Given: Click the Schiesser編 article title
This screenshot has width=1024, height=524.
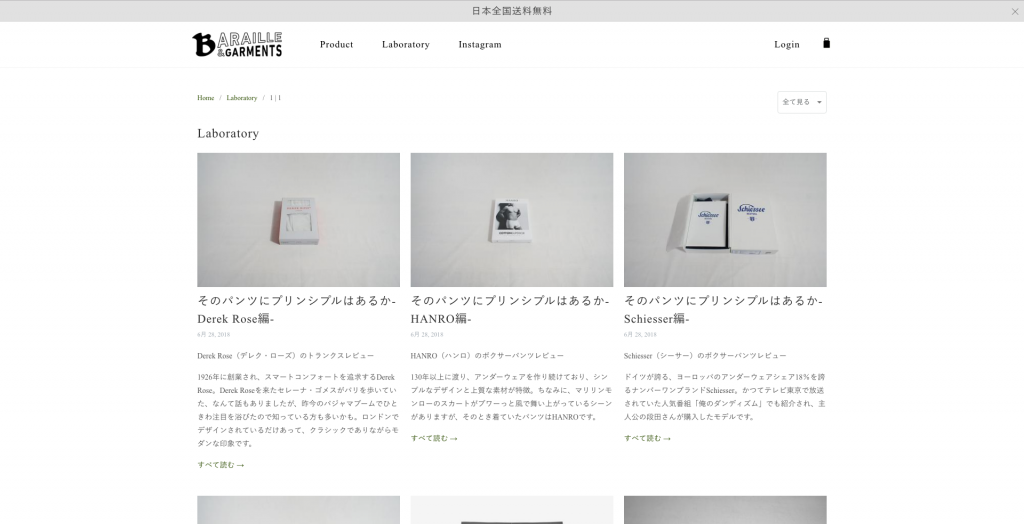Looking at the screenshot, I should [724, 310].
